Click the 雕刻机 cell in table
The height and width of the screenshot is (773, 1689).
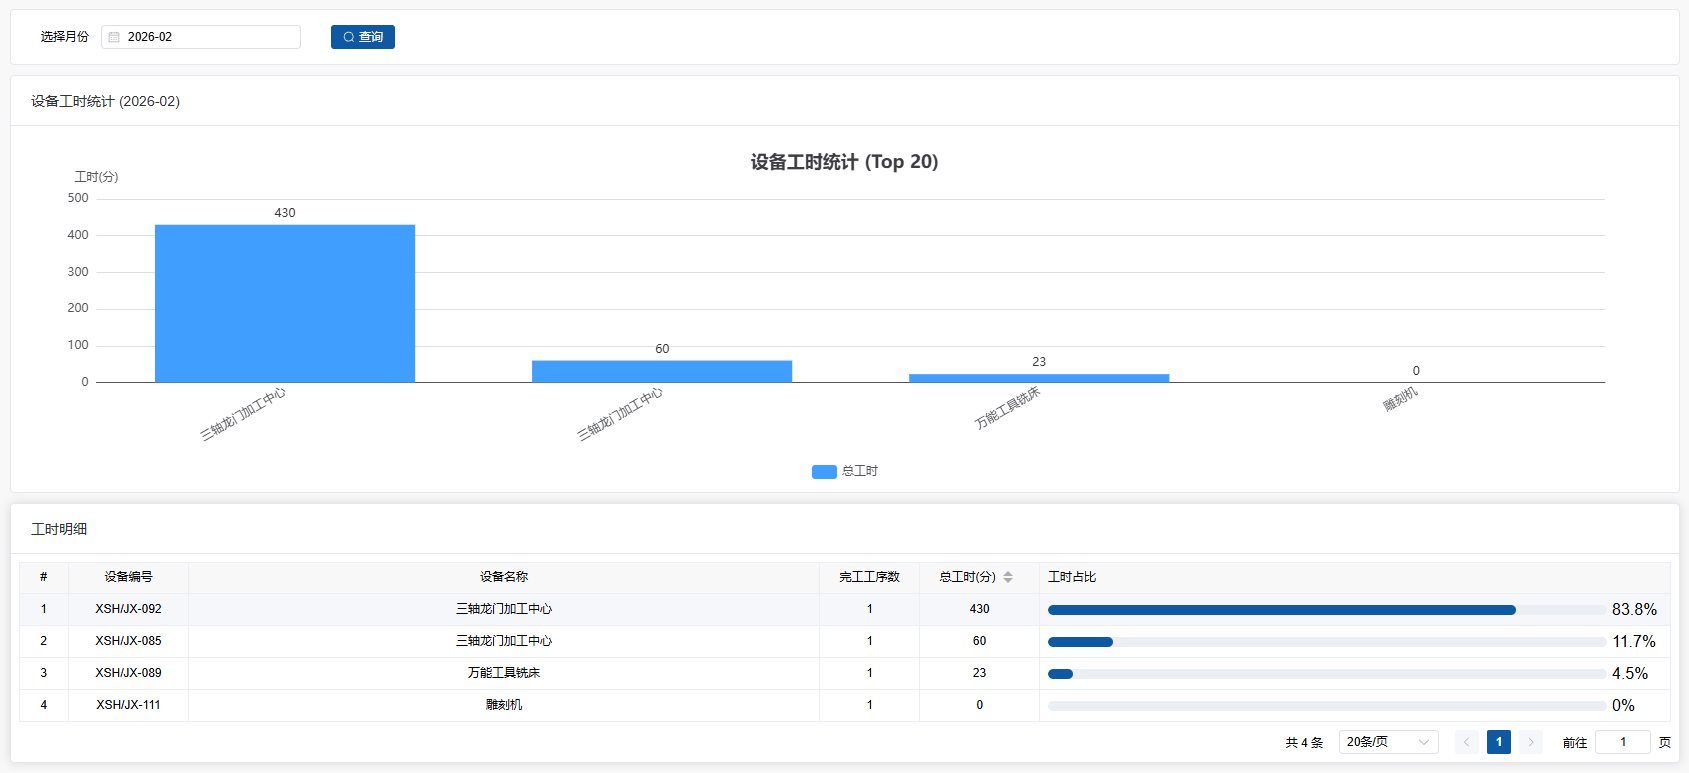(504, 705)
